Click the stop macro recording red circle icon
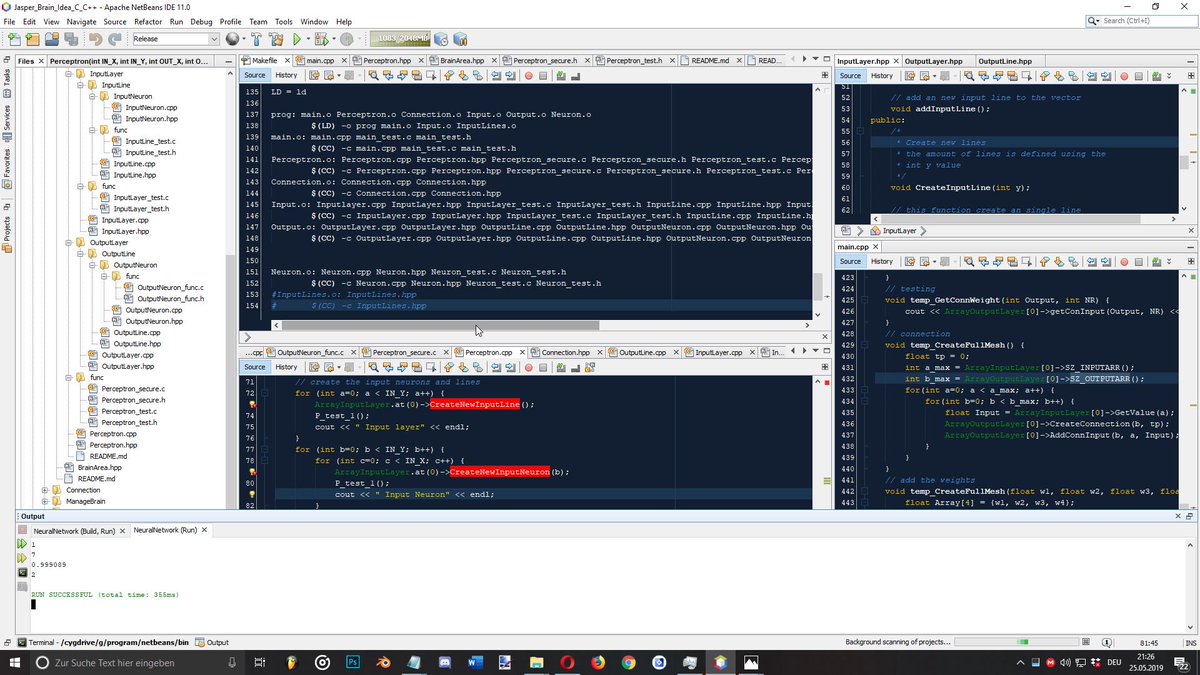This screenshot has width=1200, height=675. point(528,75)
